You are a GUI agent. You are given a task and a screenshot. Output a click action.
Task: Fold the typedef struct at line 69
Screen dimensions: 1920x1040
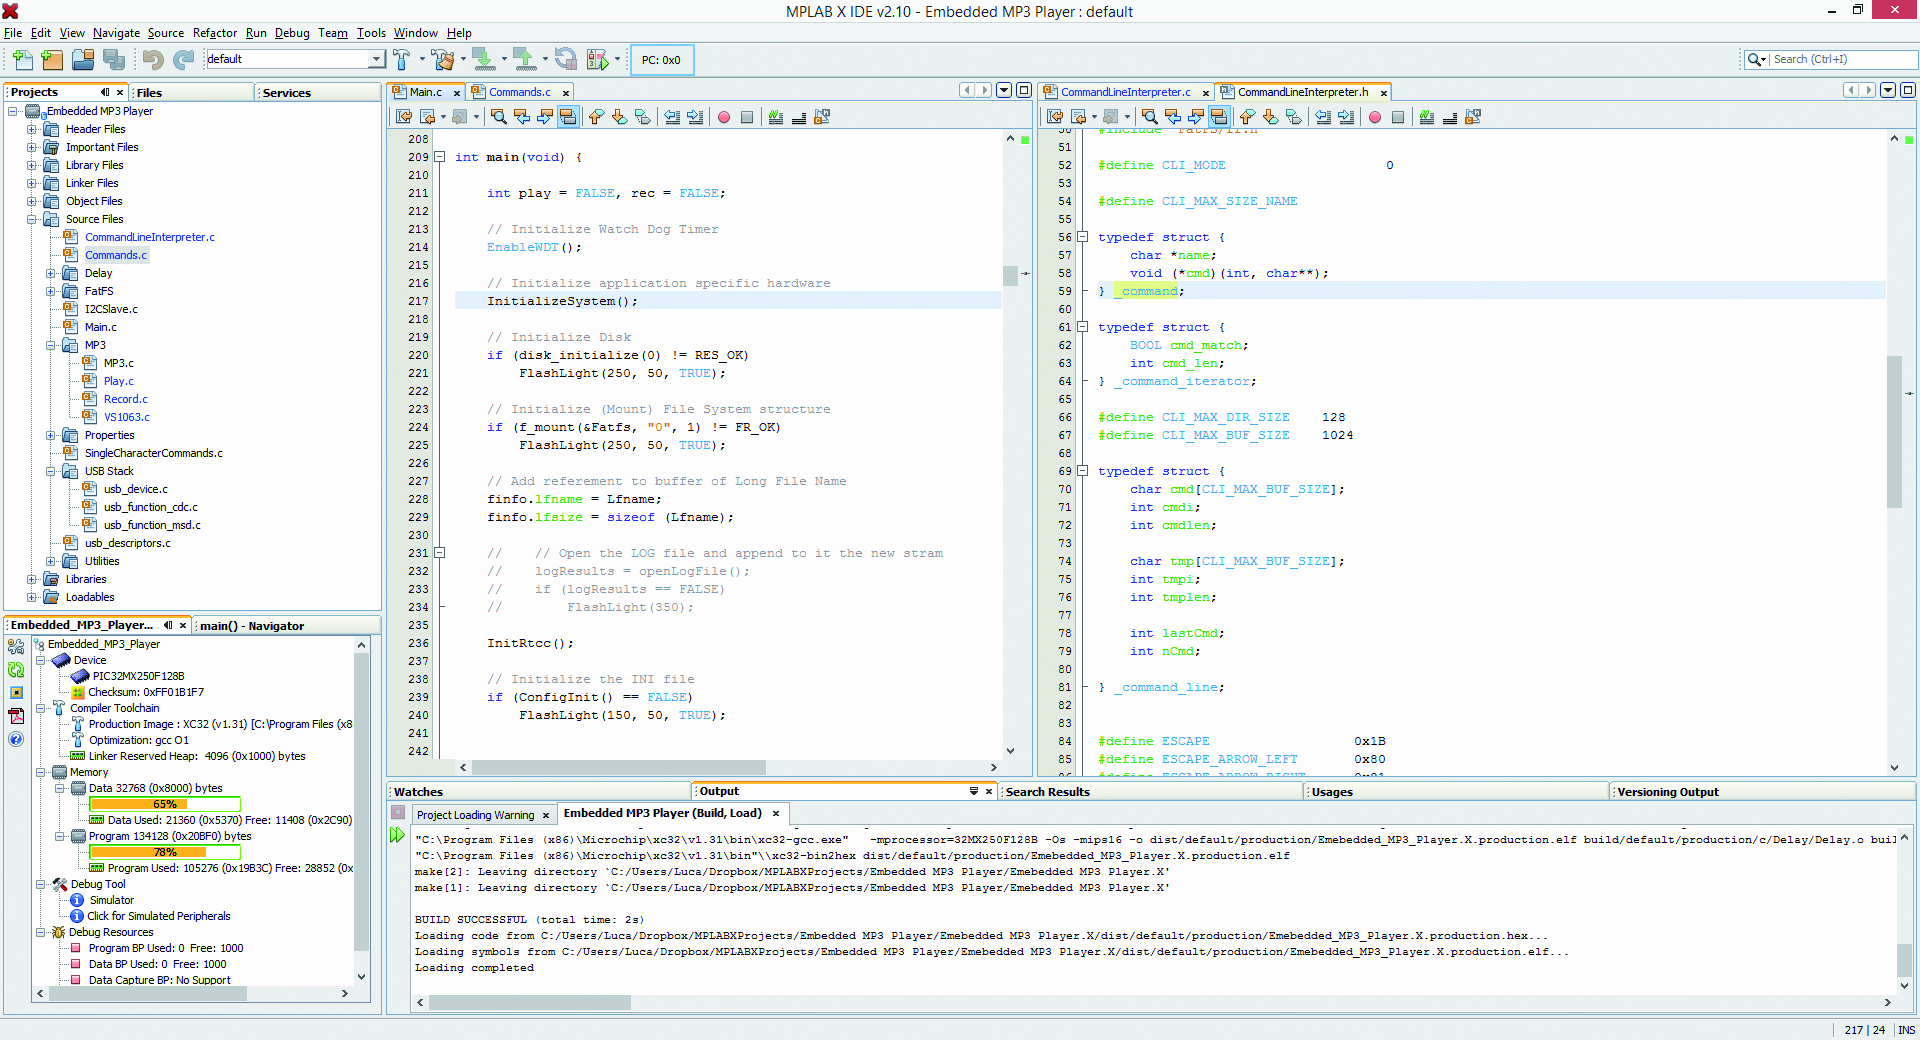pos(1082,471)
